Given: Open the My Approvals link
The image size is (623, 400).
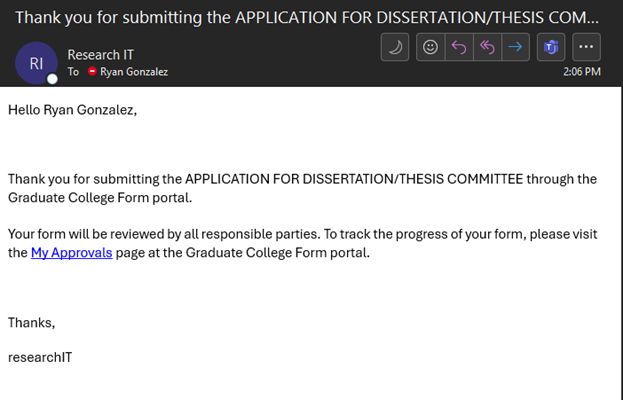Looking at the screenshot, I should pos(72,253).
